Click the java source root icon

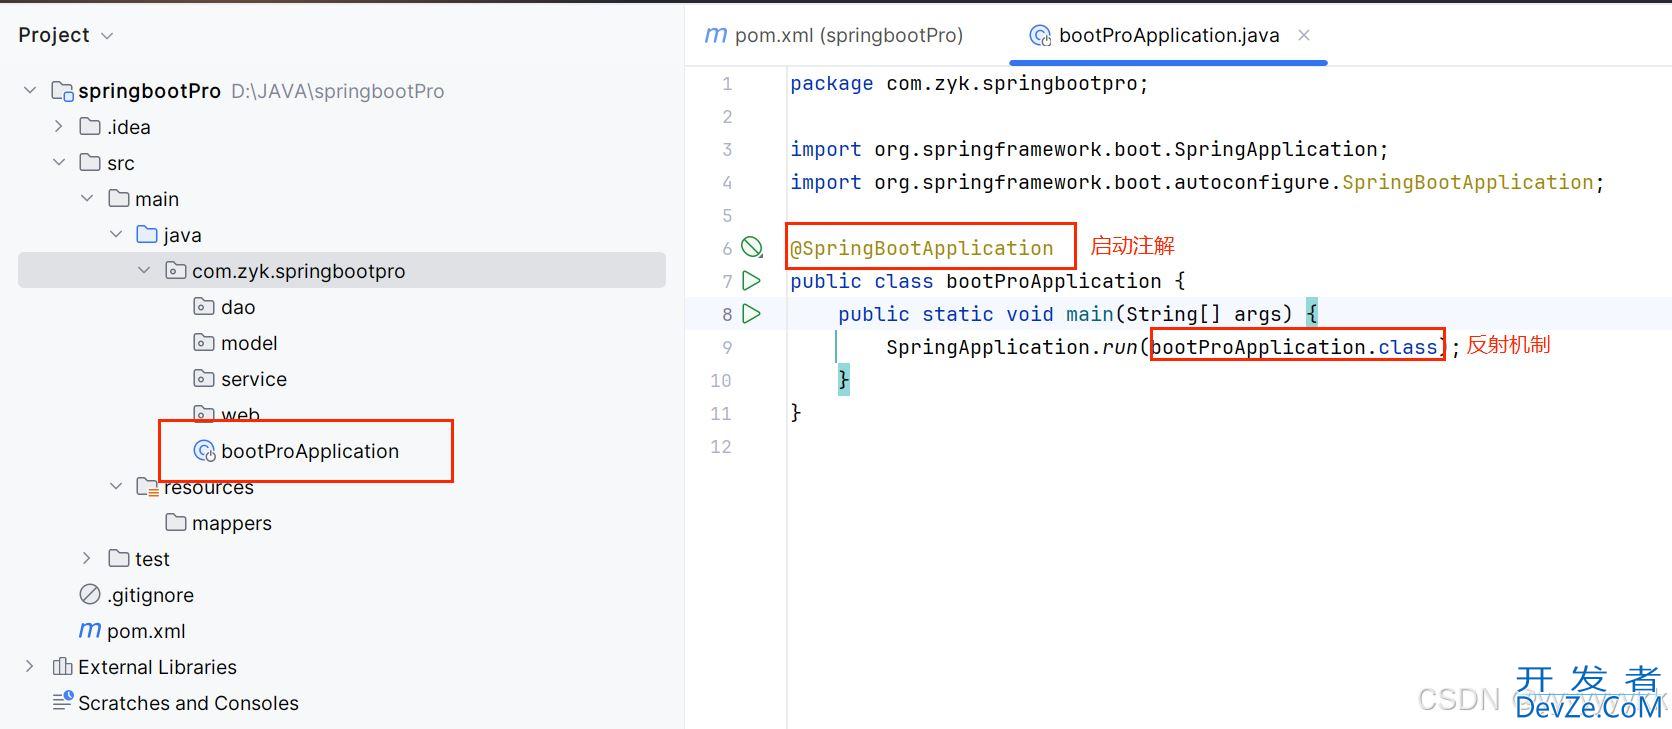147,235
